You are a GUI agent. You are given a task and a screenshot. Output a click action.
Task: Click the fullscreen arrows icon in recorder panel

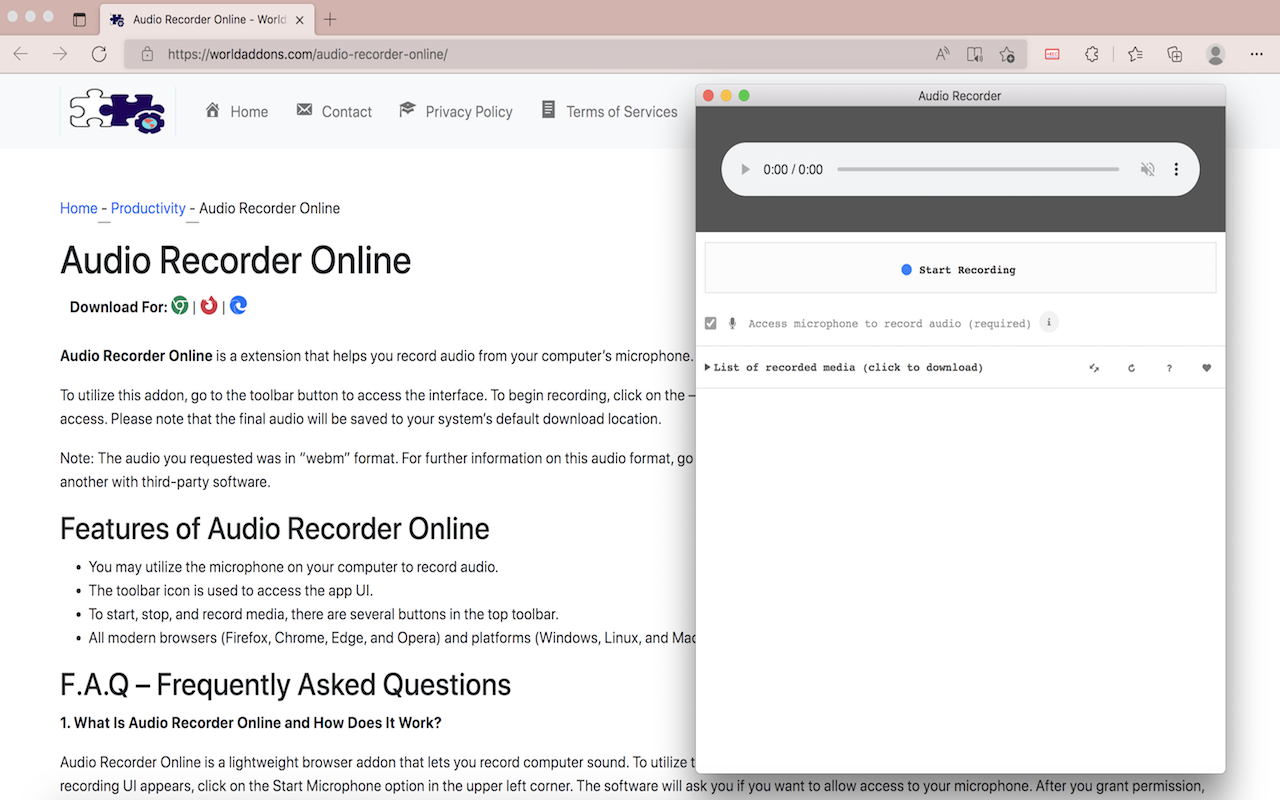[1094, 367]
